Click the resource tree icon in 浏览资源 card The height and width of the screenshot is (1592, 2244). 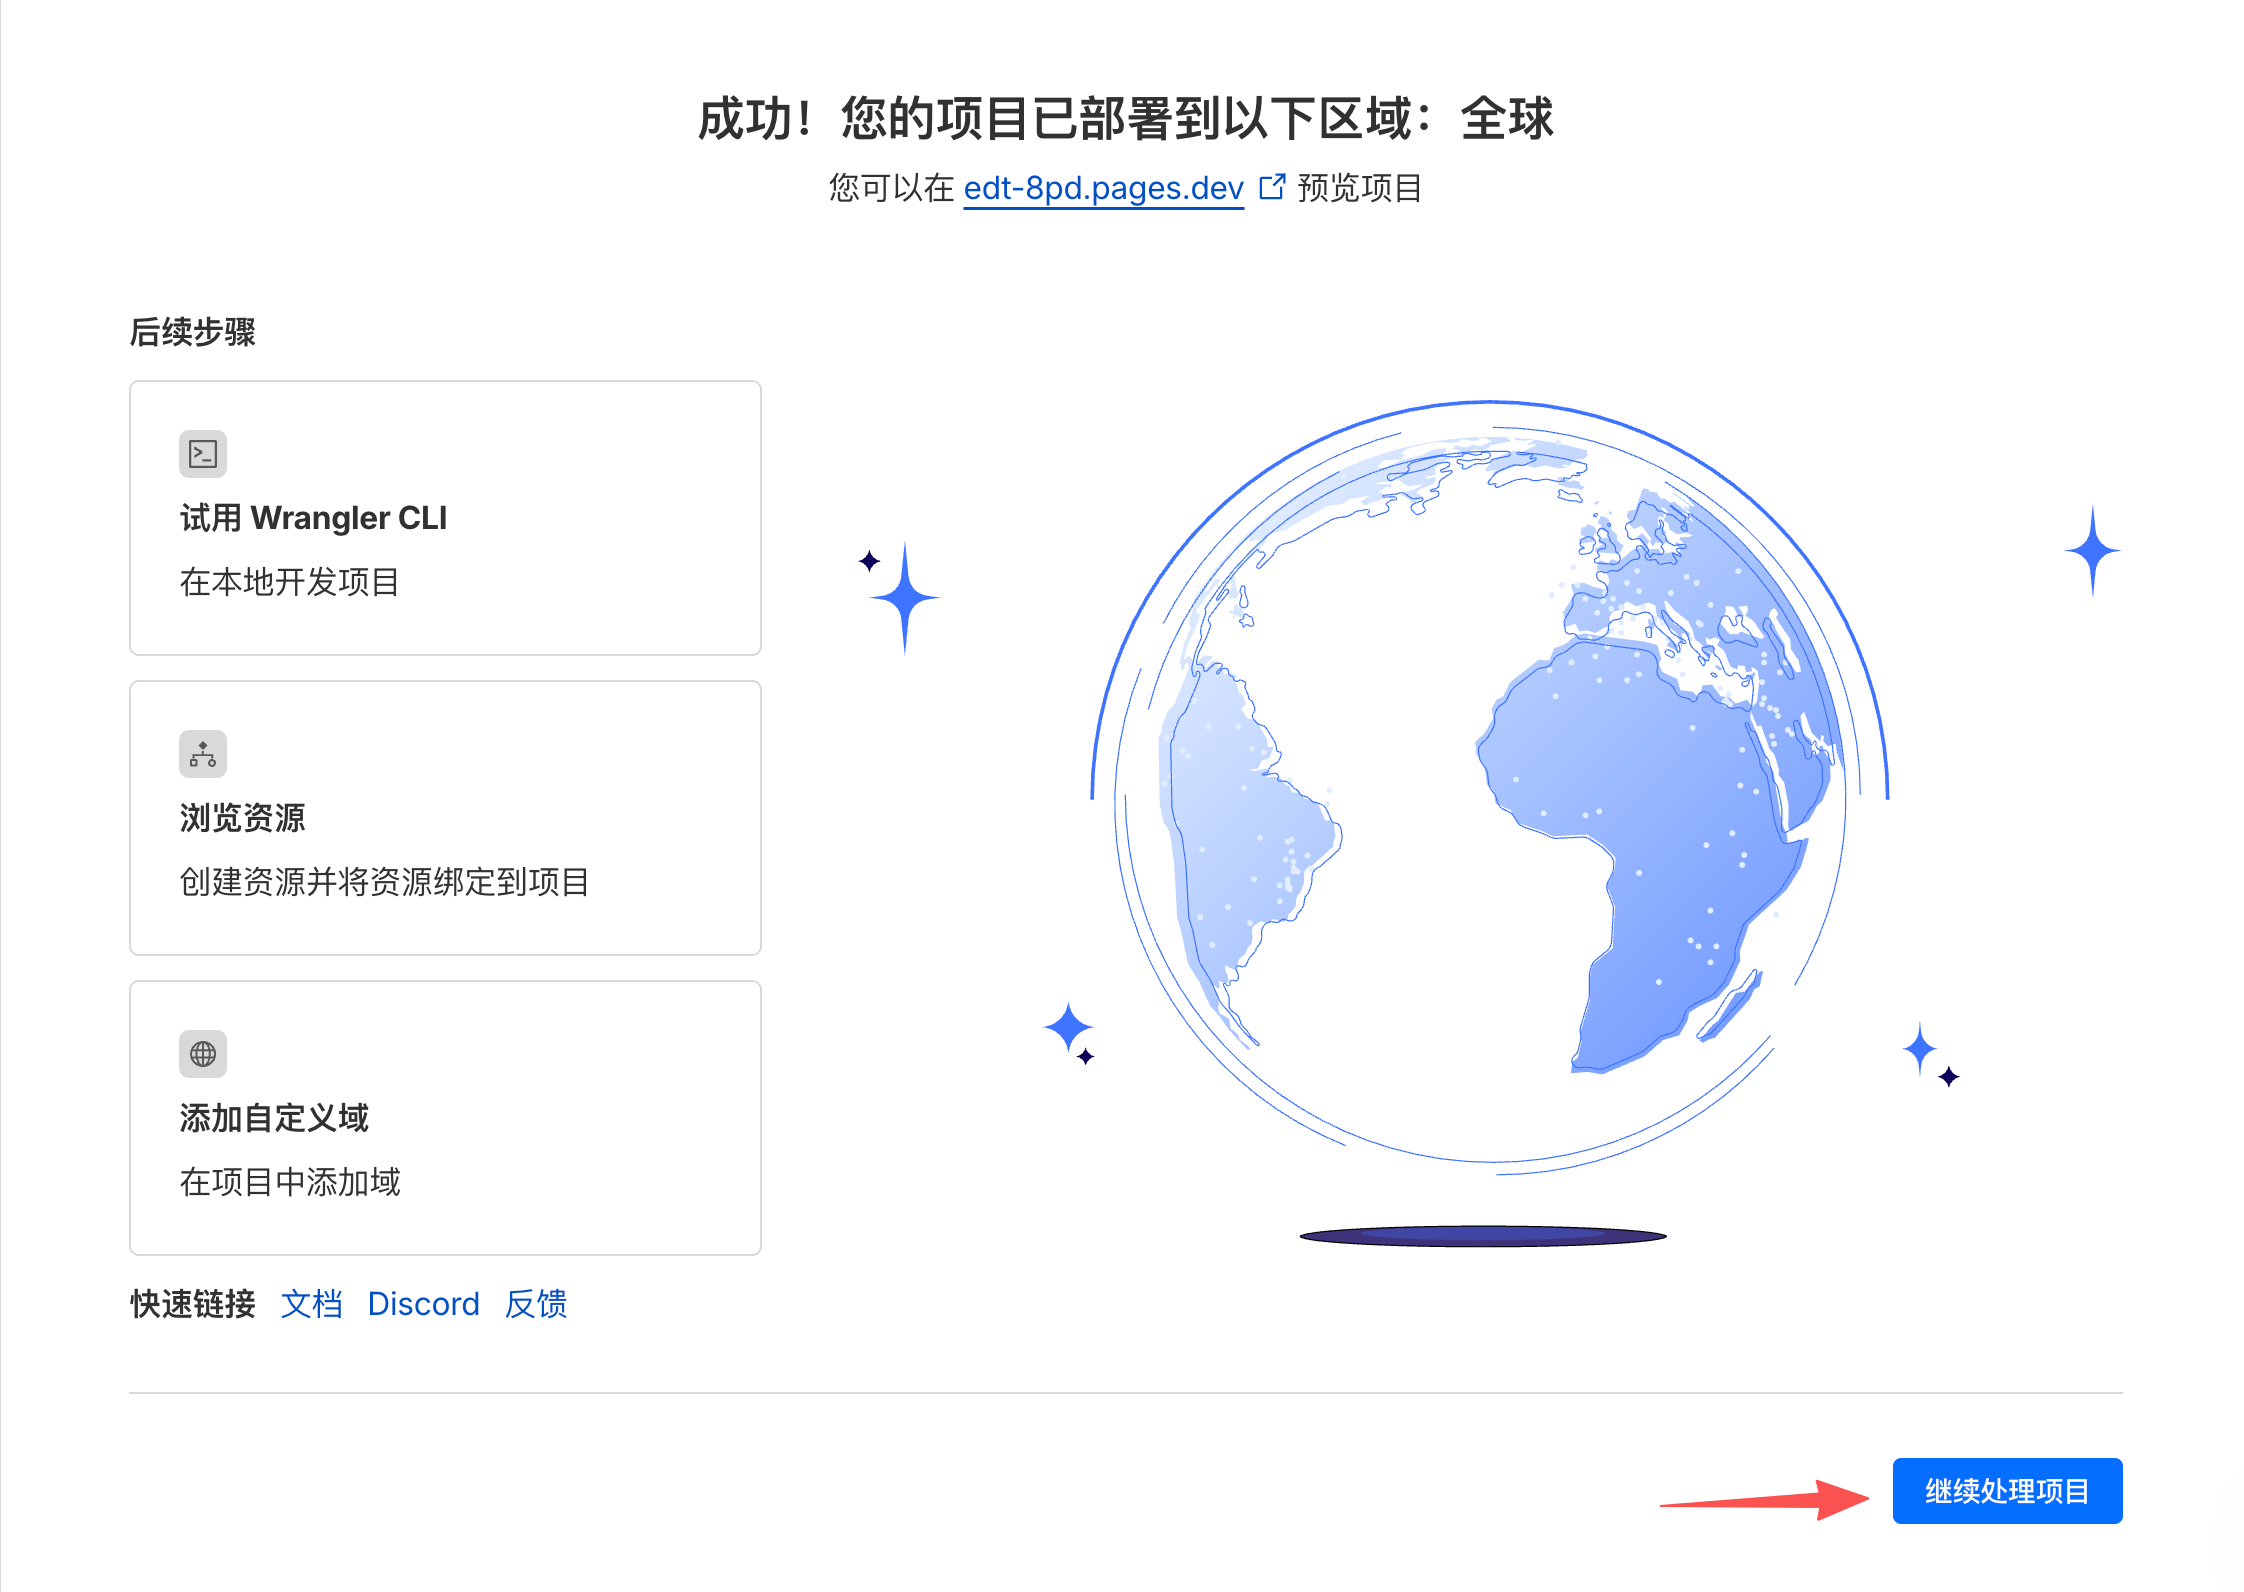coord(203,754)
